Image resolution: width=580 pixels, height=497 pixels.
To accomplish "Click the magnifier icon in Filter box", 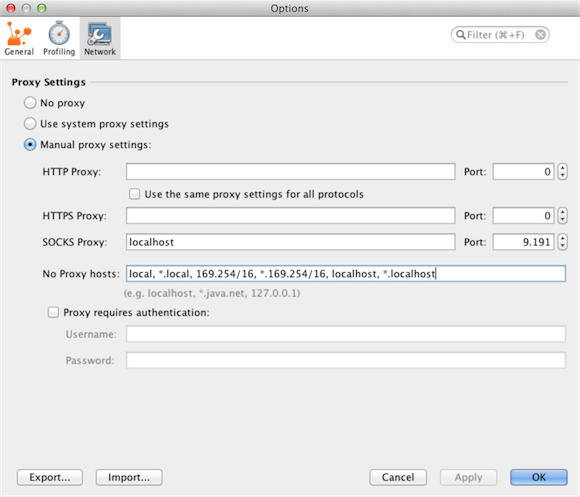I will pyautogui.click(x=461, y=35).
